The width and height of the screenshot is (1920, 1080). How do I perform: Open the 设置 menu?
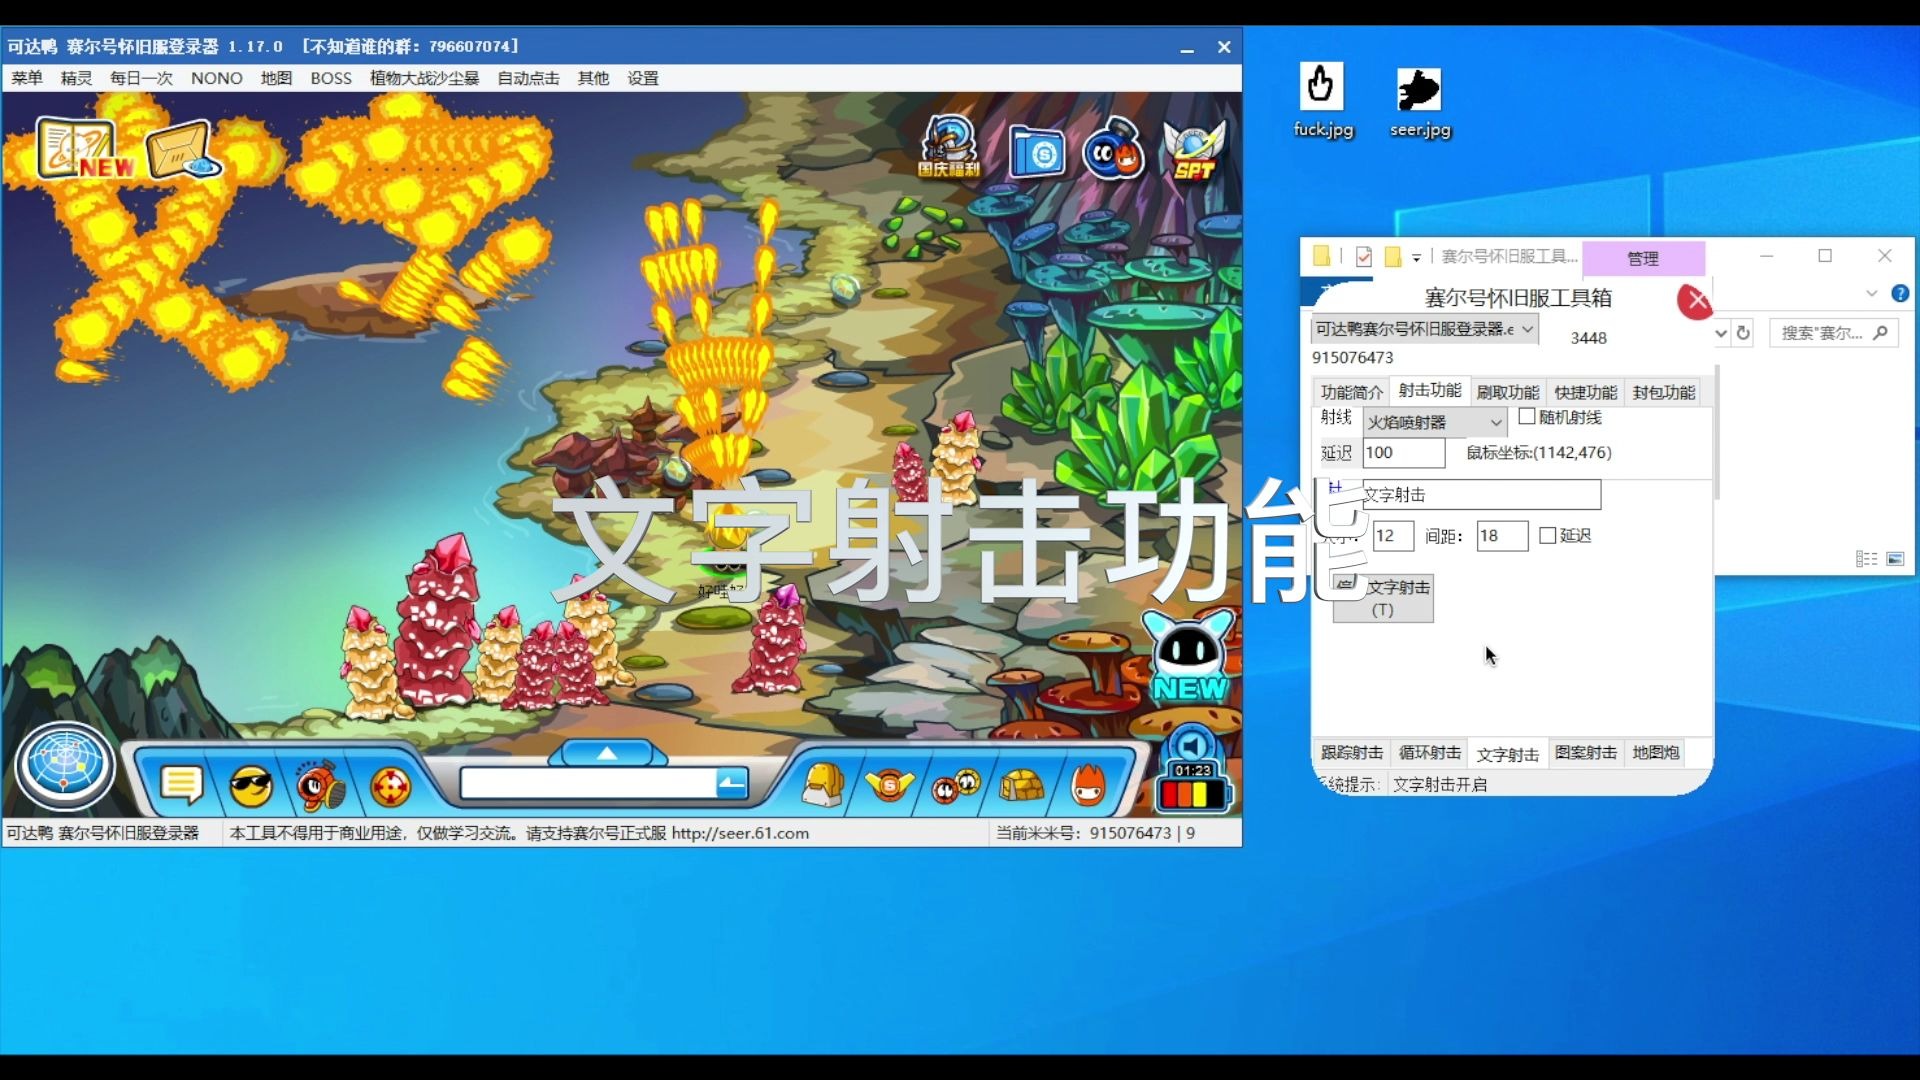point(643,78)
